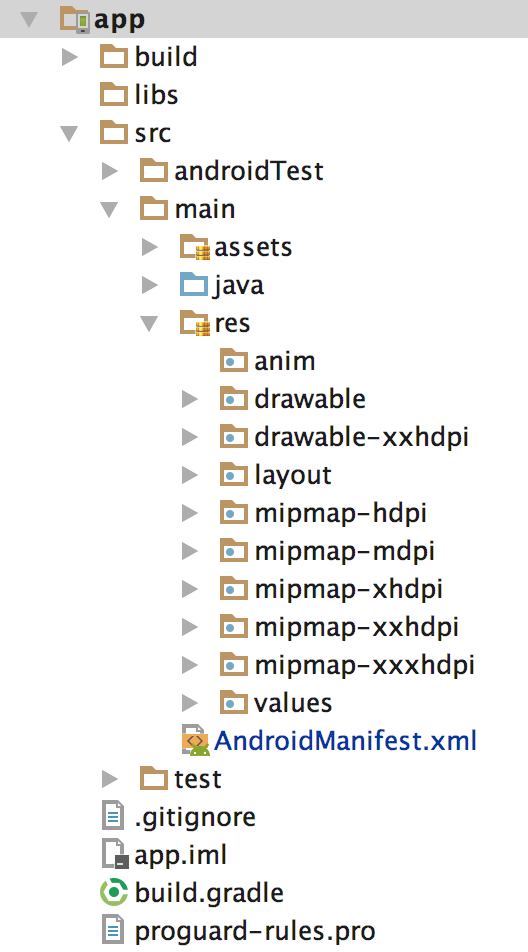The width and height of the screenshot is (528, 952).
Task: Select the layout folder
Action: (x=293, y=475)
